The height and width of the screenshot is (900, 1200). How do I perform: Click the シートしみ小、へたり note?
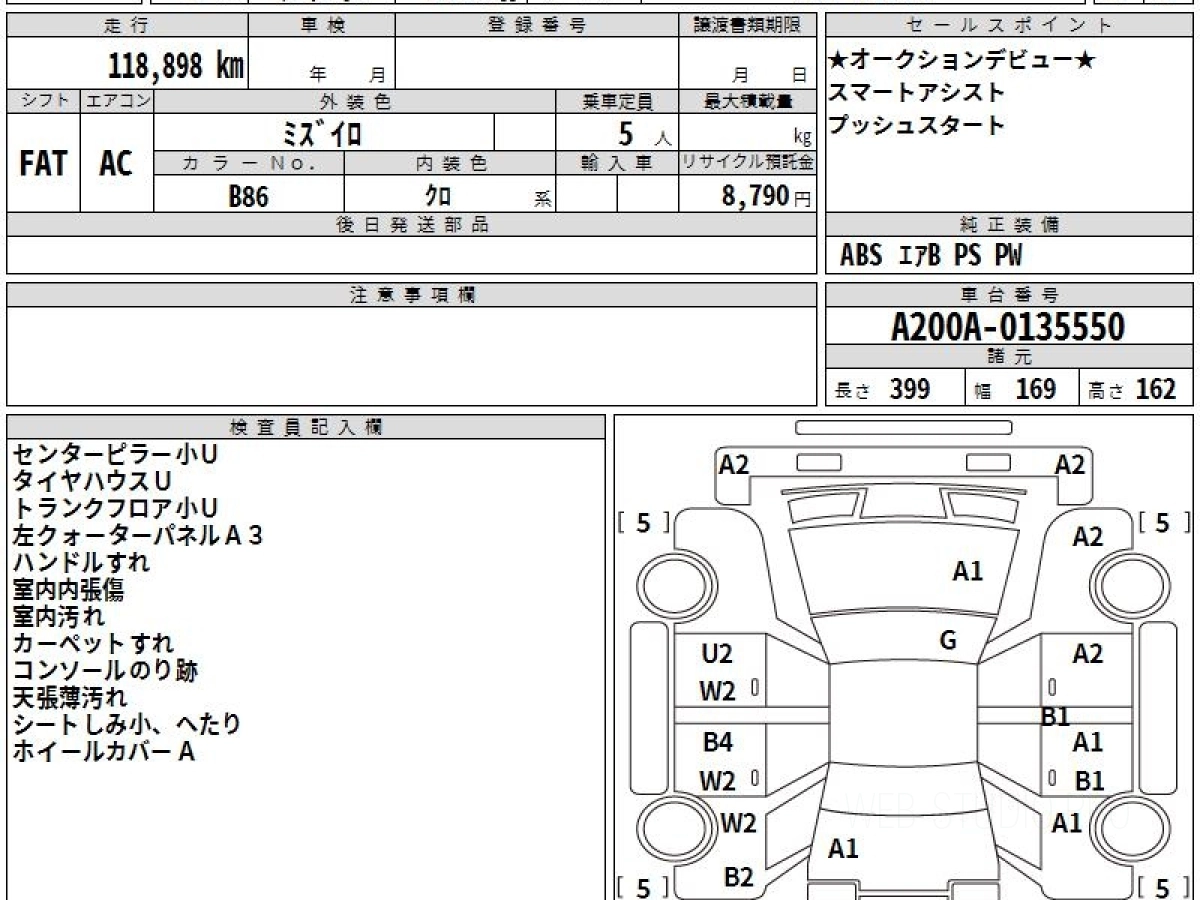[x=127, y=724]
